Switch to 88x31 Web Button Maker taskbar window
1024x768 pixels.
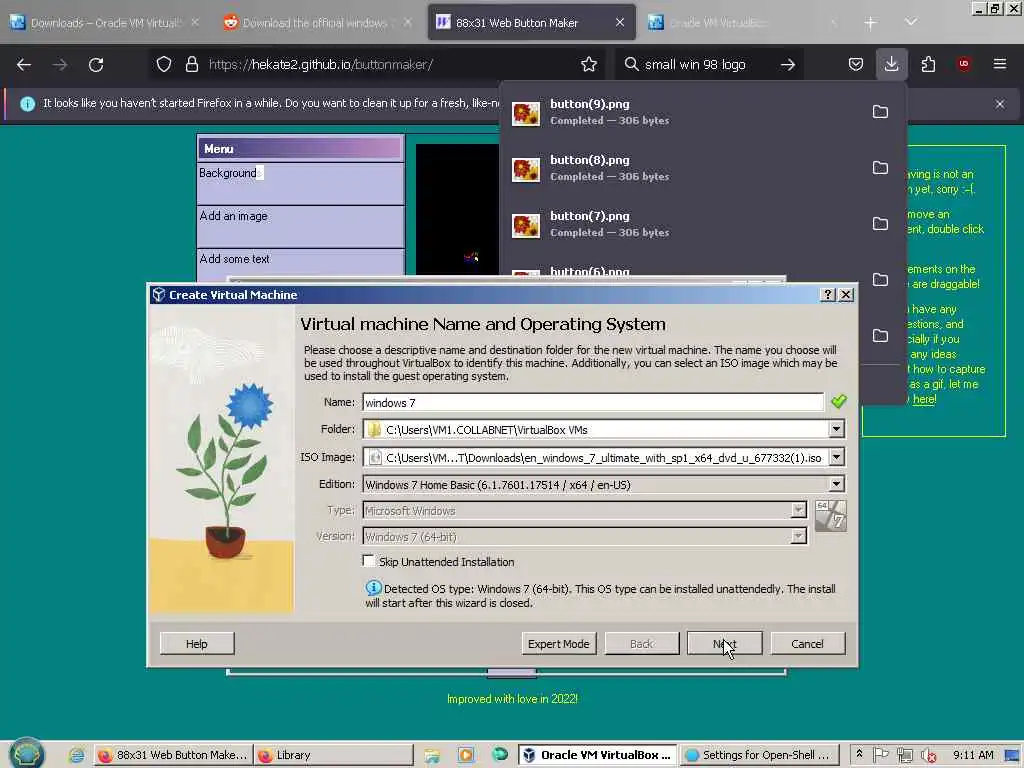[173, 755]
